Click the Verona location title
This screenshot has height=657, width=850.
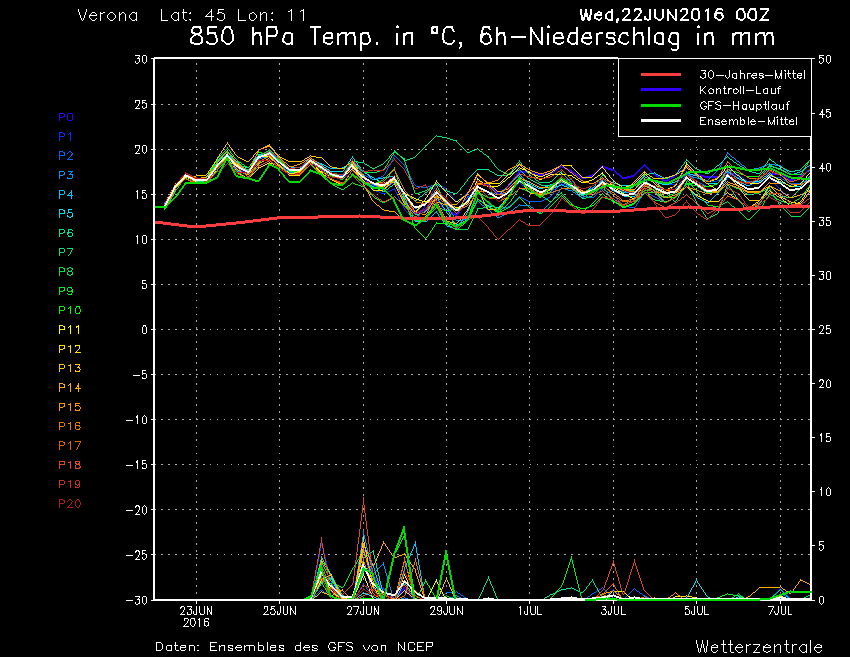click(x=108, y=15)
